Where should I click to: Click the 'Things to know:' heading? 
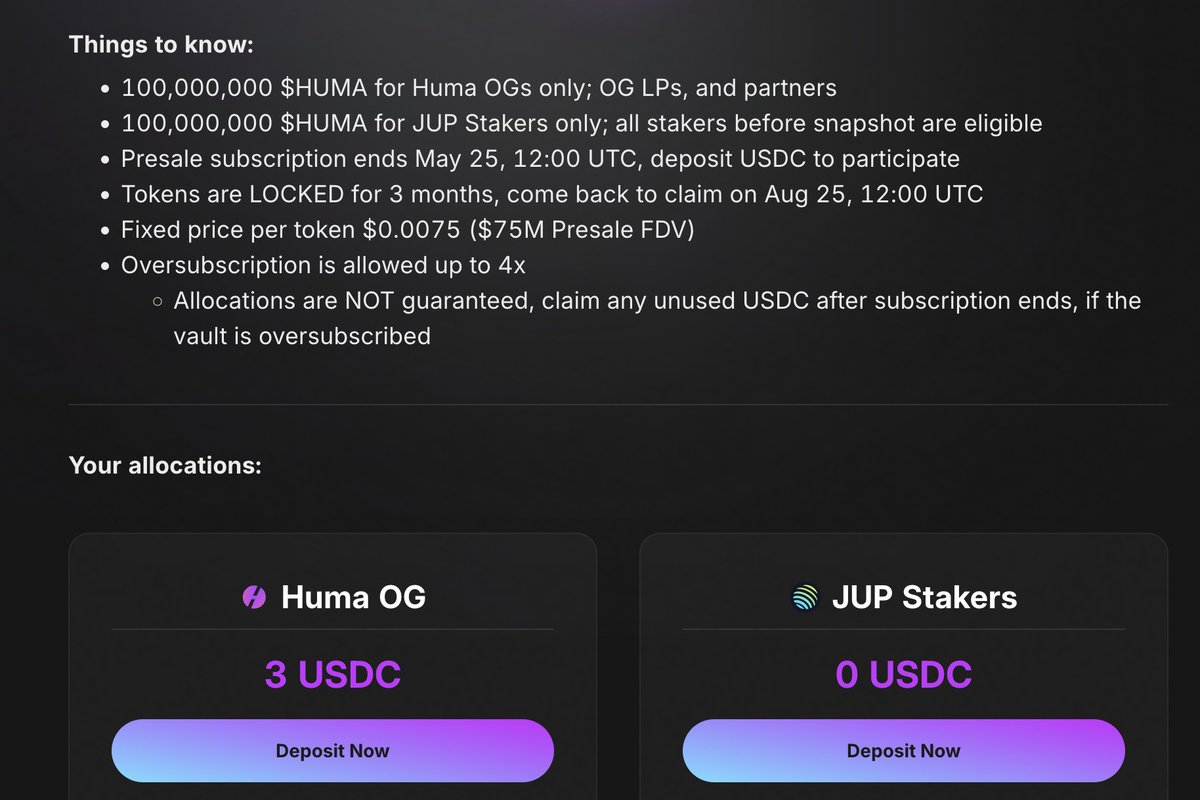coord(161,45)
